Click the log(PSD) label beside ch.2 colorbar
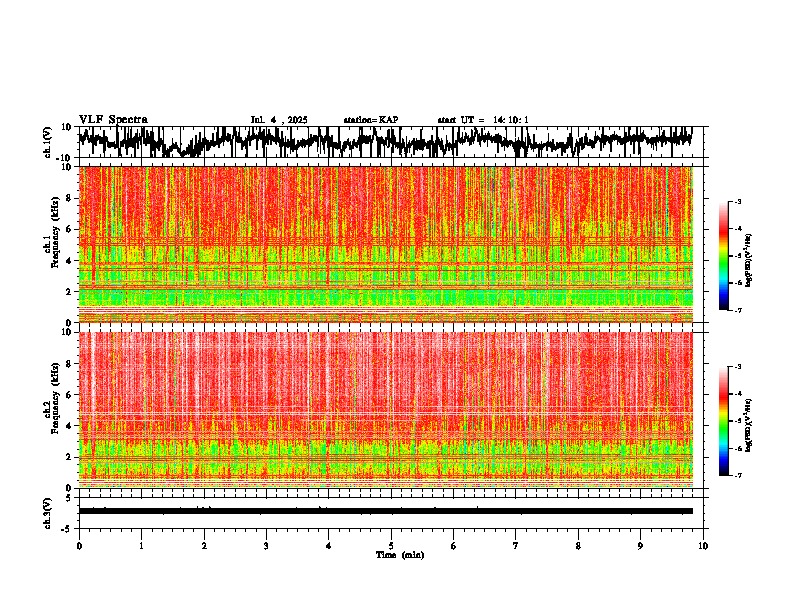The width and height of the screenshot is (792, 612). [749, 425]
